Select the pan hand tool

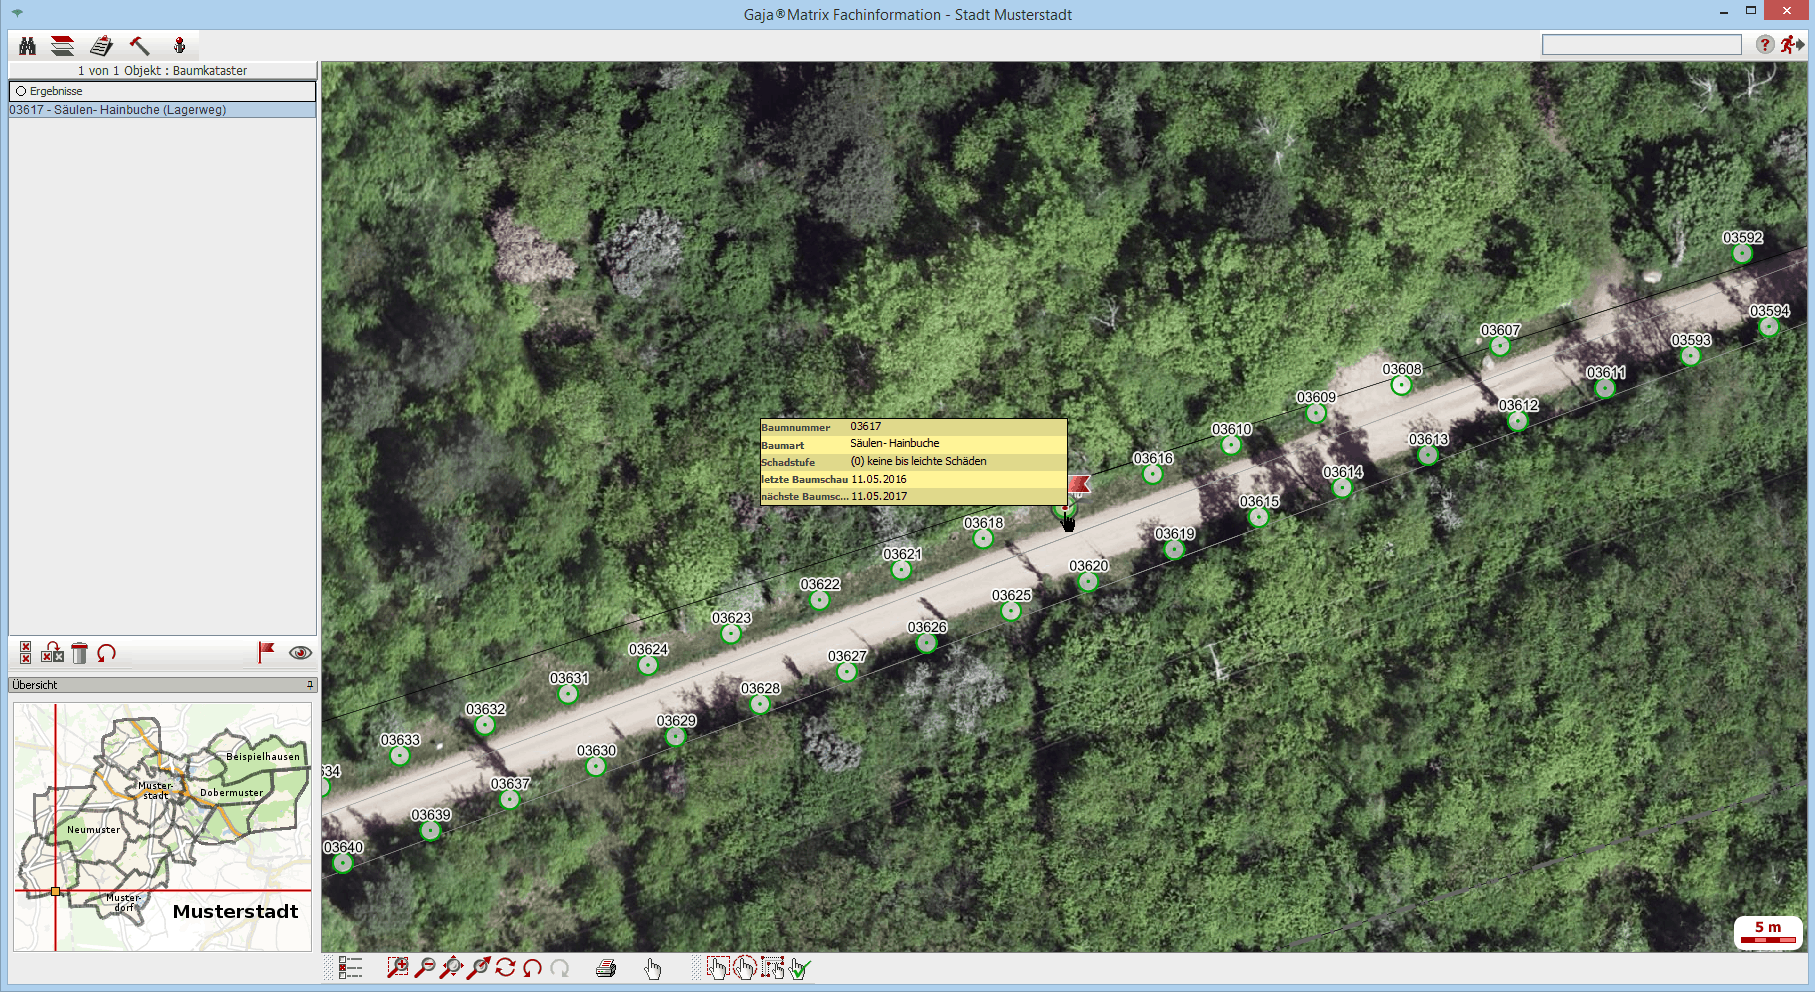coord(653,967)
